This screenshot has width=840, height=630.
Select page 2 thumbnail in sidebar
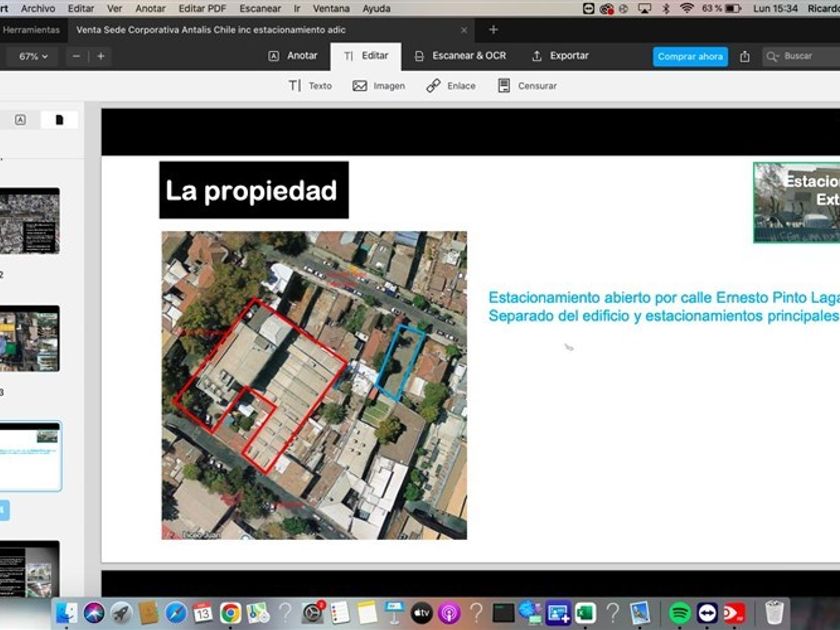pos(29,221)
